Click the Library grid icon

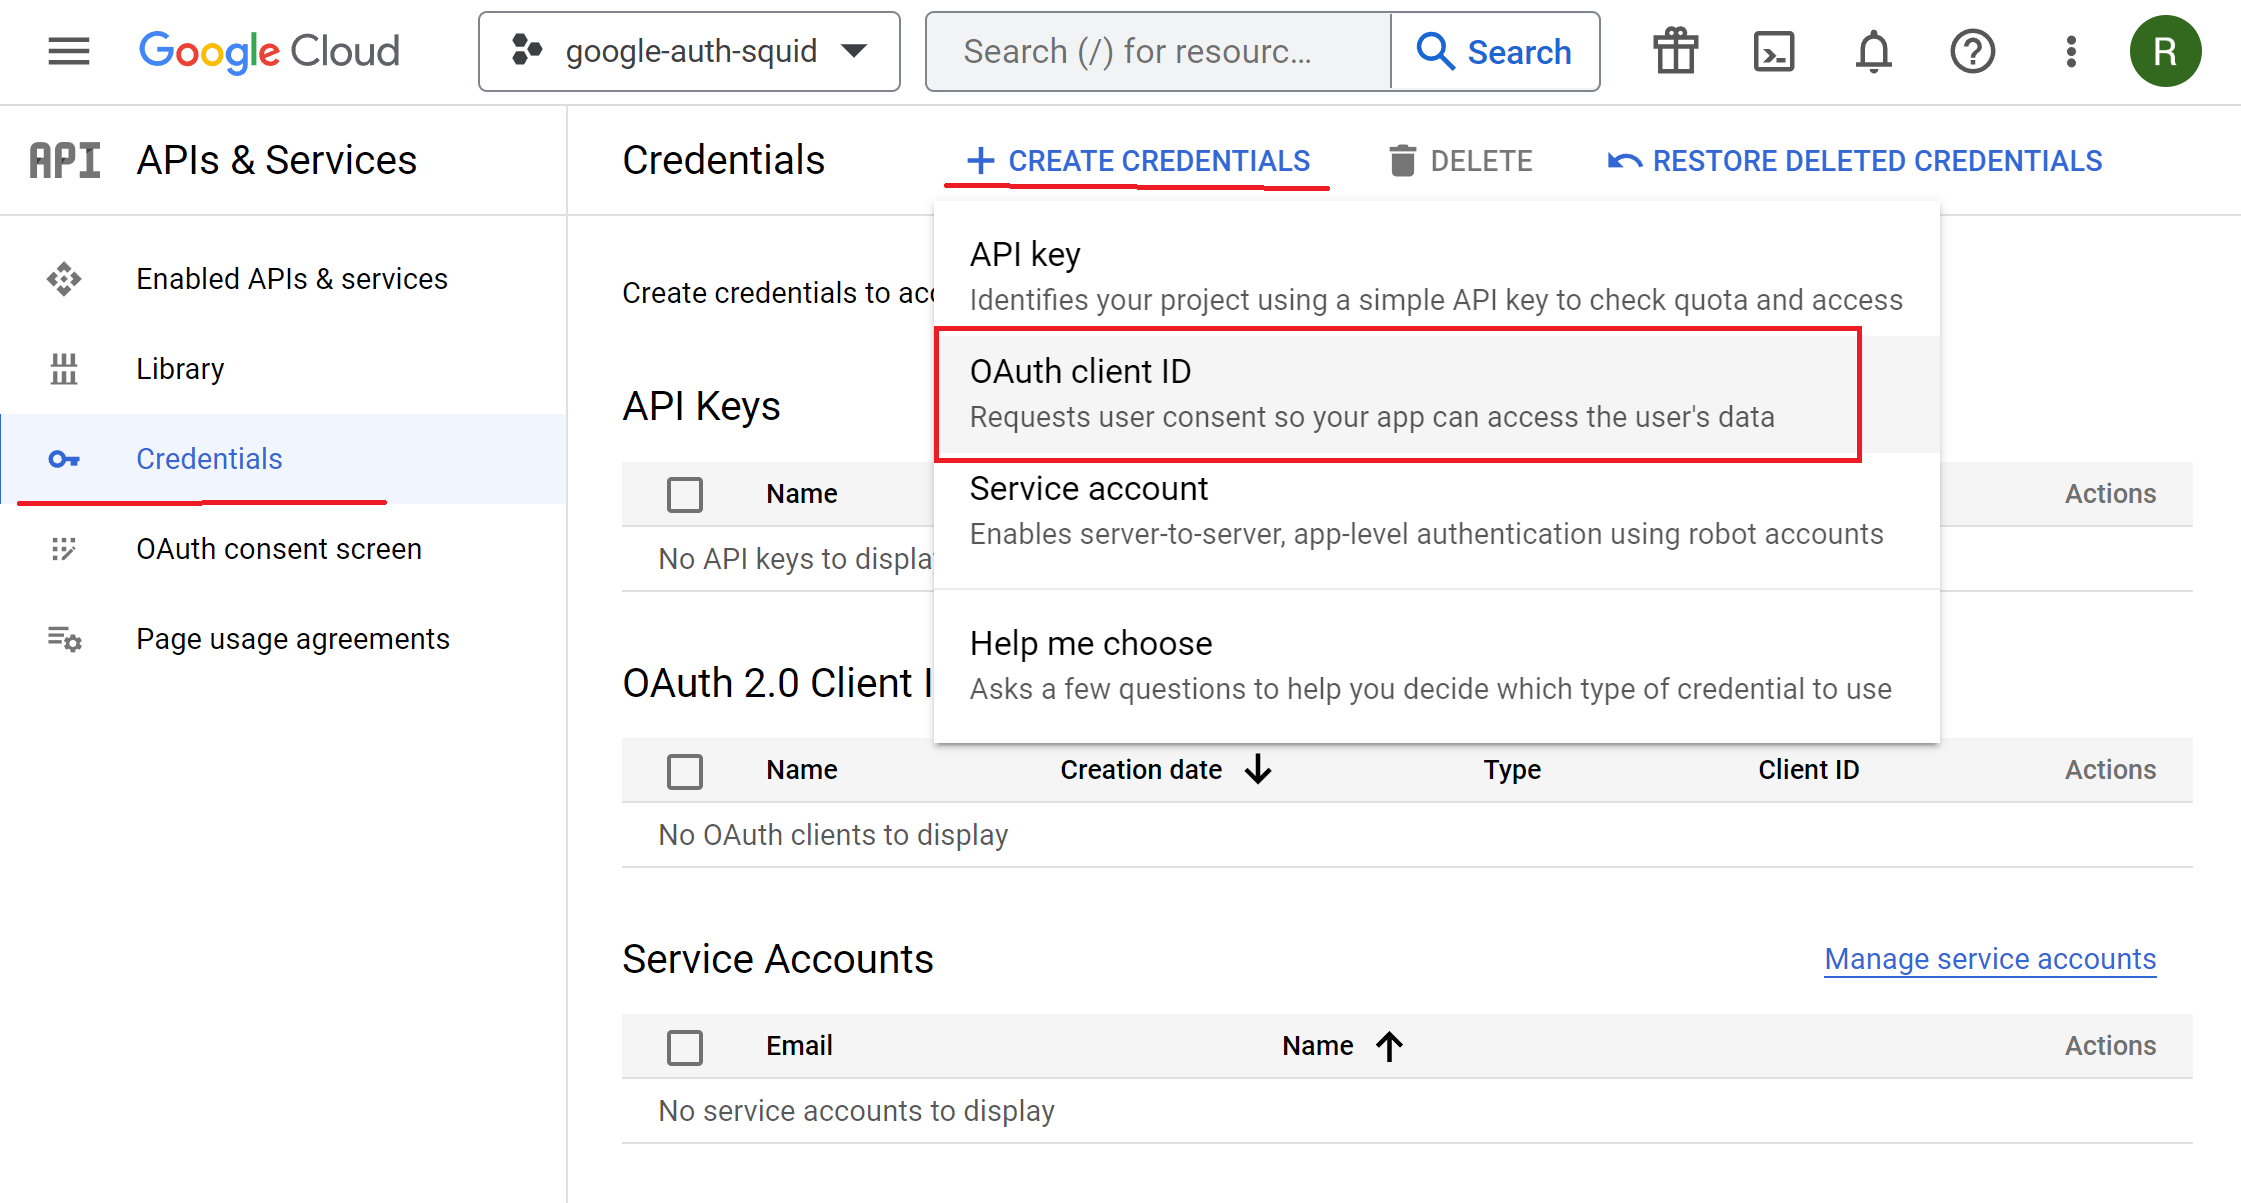[x=64, y=369]
